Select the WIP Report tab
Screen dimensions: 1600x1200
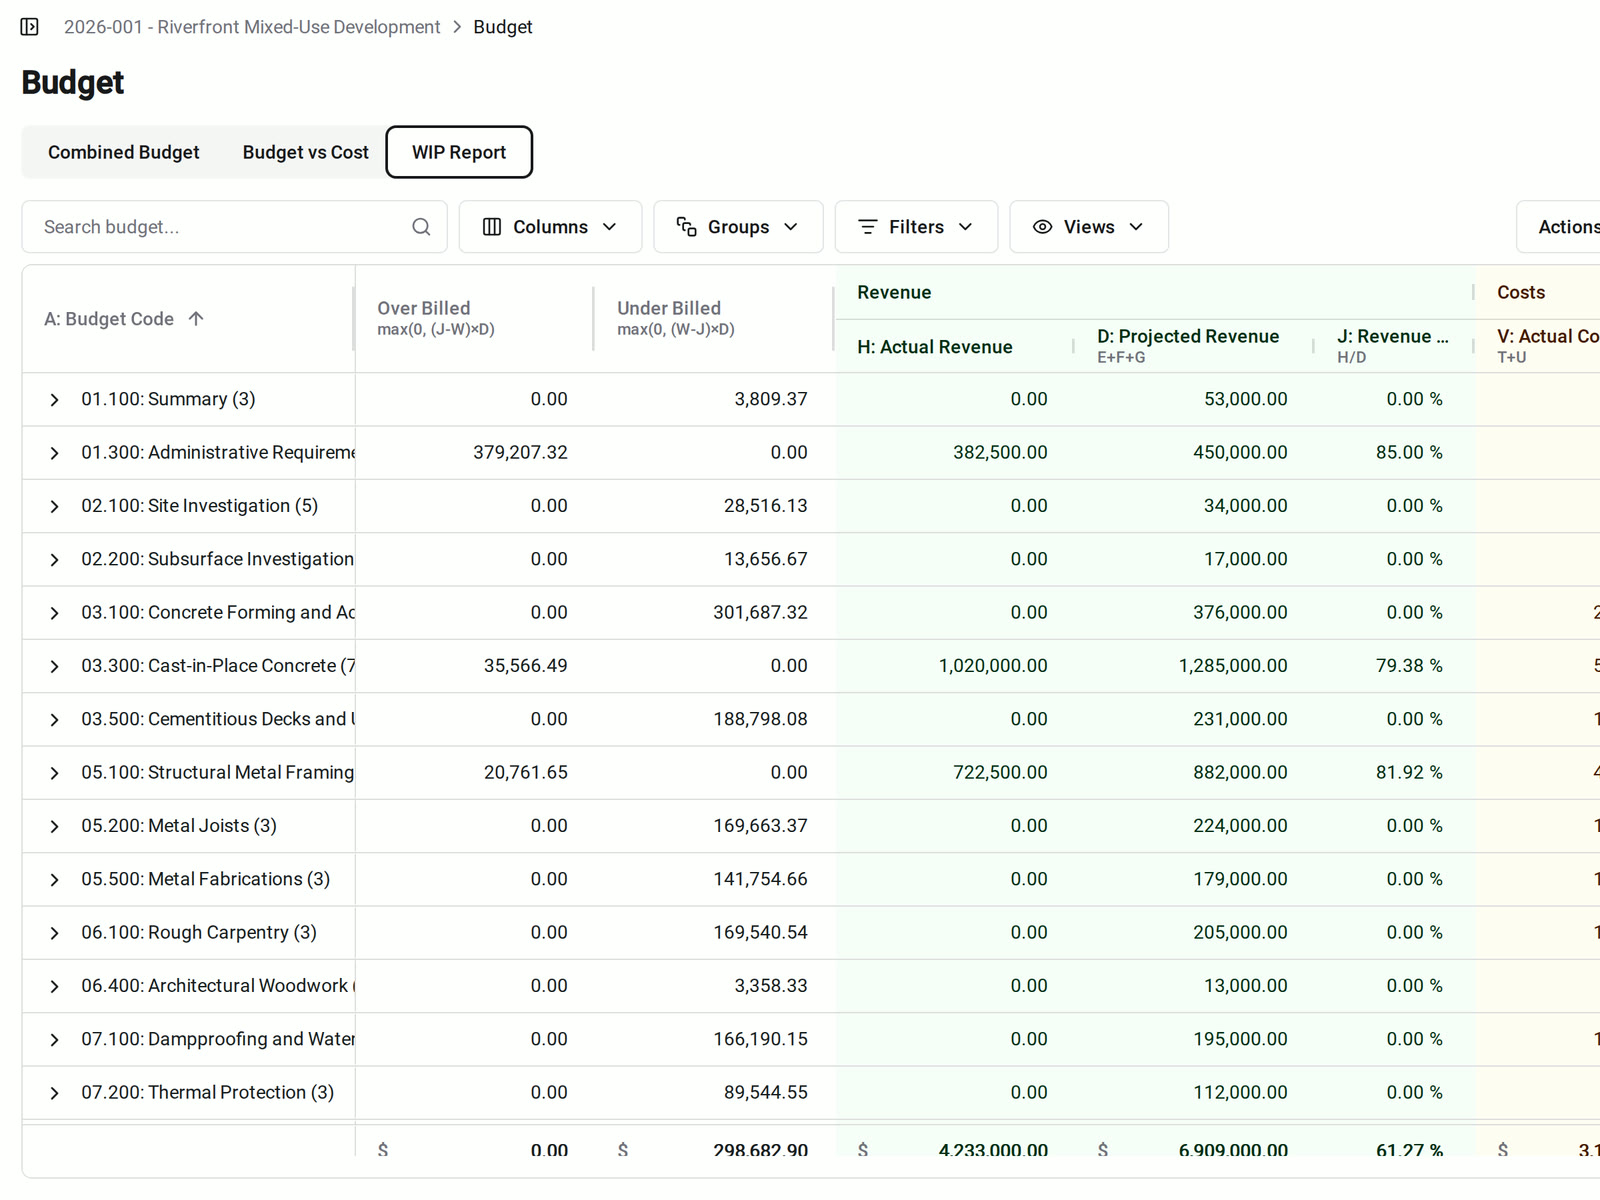click(459, 152)
